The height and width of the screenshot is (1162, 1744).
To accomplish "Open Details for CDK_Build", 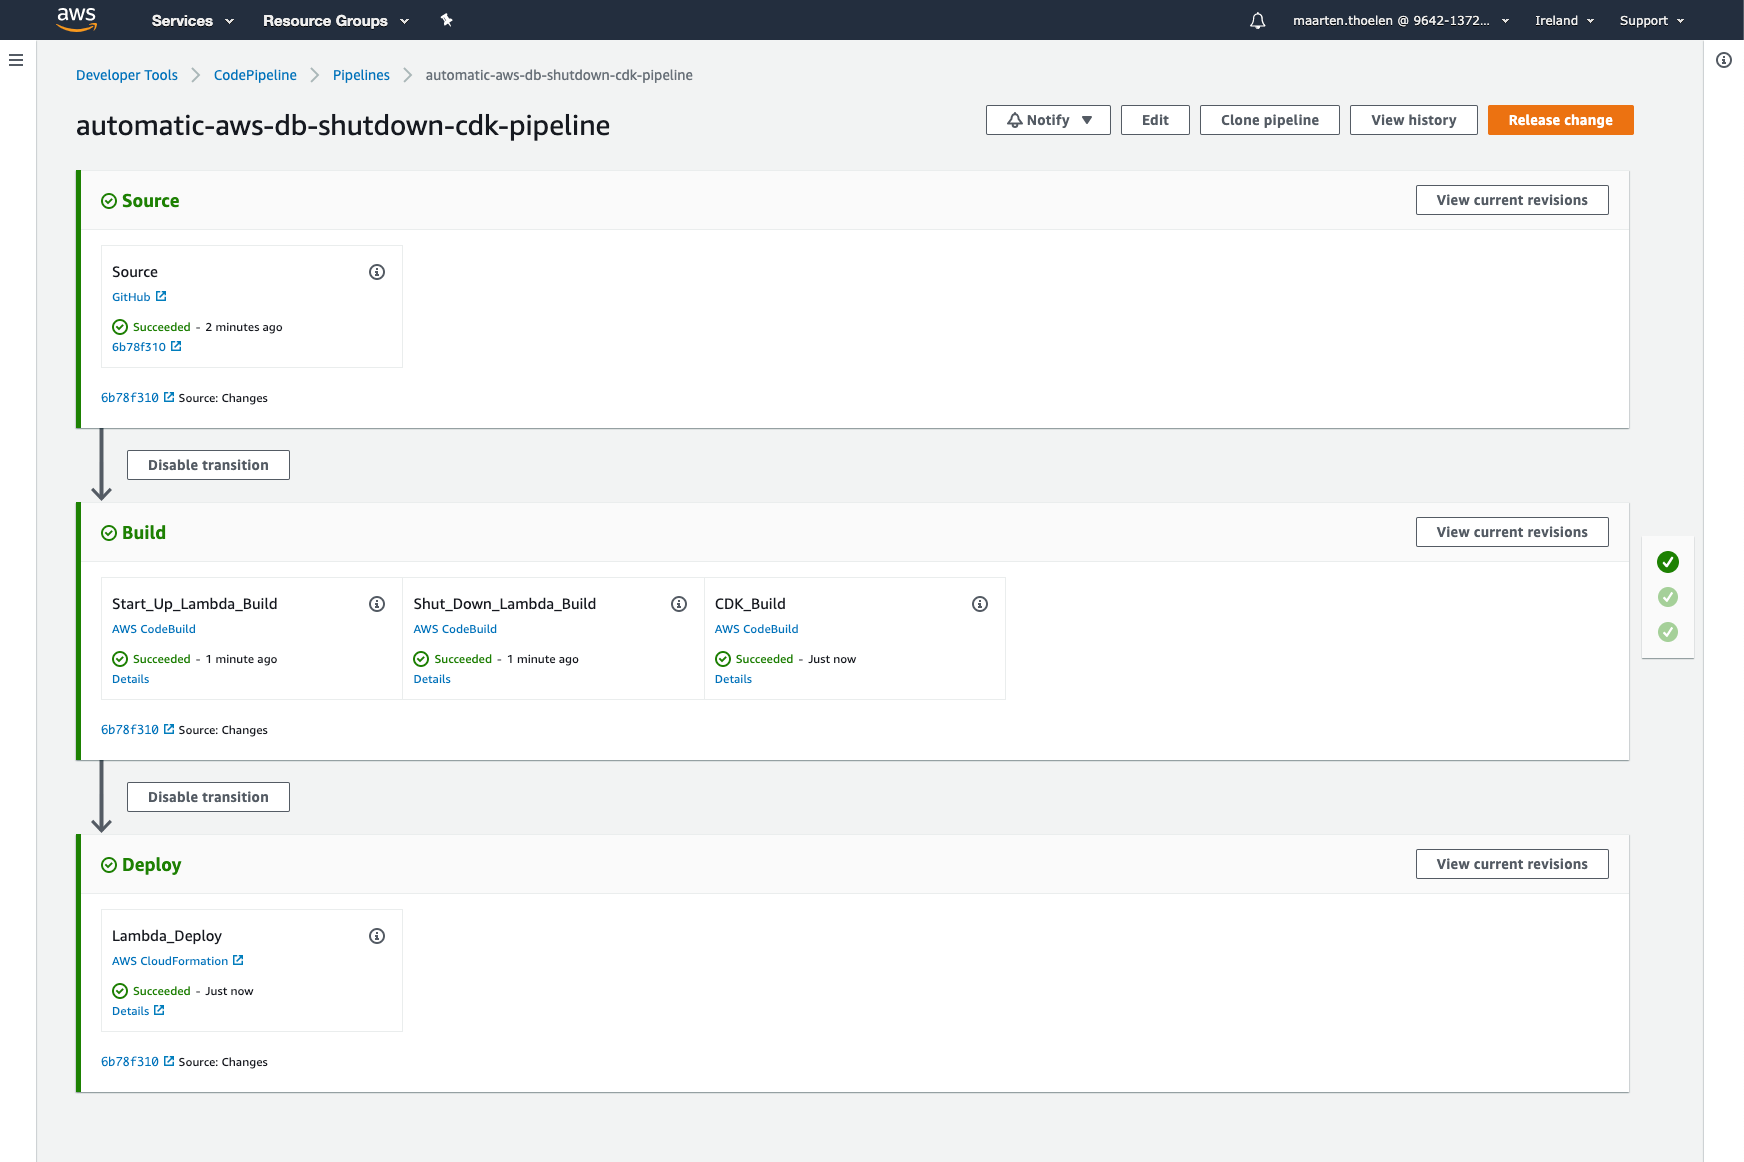I will click(x=733, y=679).
